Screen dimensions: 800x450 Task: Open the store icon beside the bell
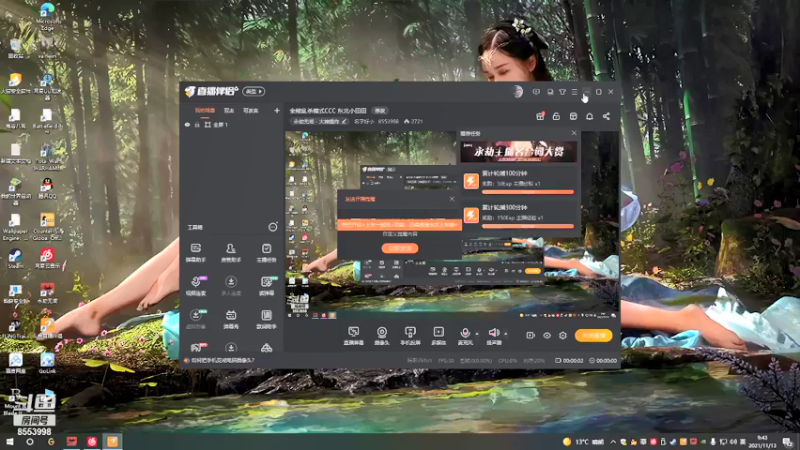[573, 116]
